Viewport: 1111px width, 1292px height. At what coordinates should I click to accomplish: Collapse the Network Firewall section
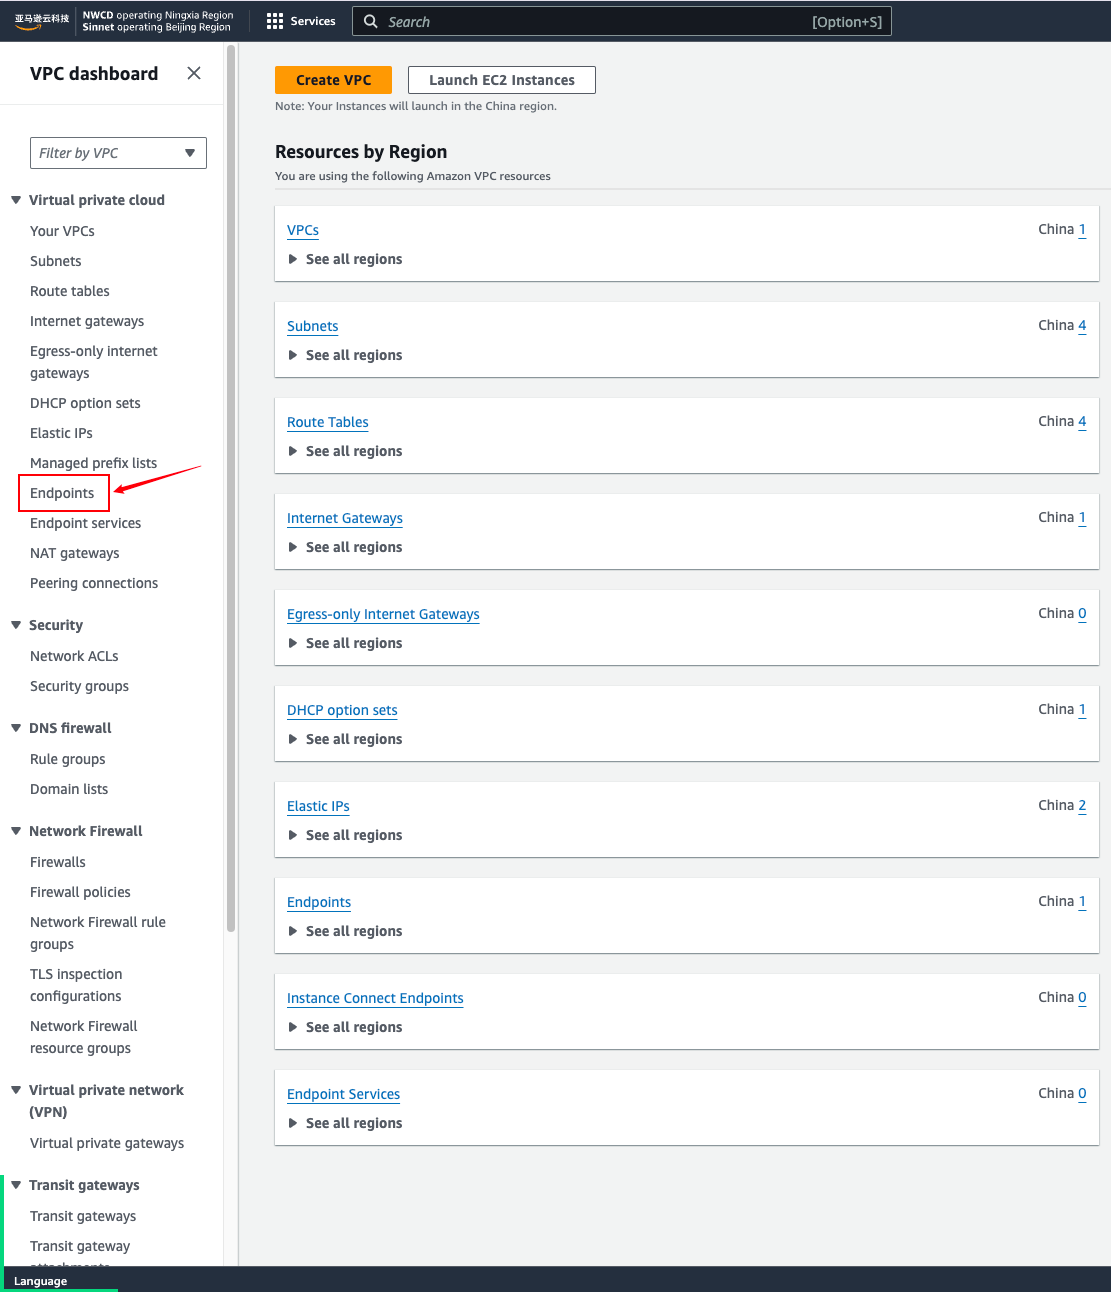point(16,831)
